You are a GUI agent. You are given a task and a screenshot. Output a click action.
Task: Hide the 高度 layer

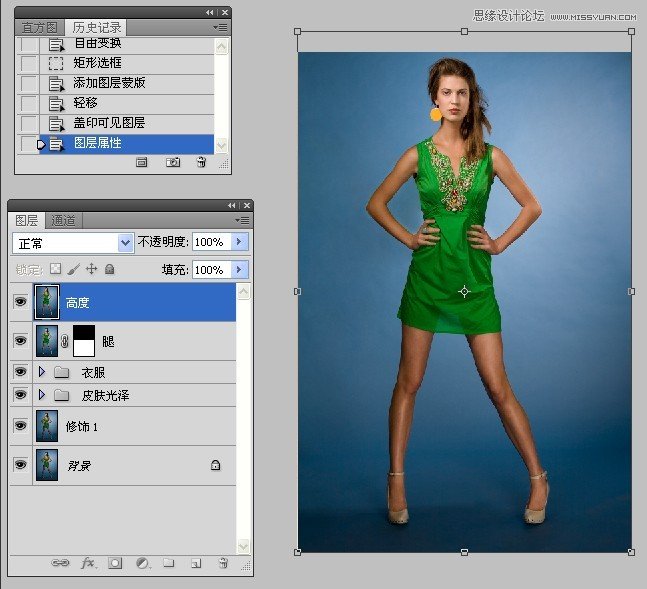(x=21, y=302)
